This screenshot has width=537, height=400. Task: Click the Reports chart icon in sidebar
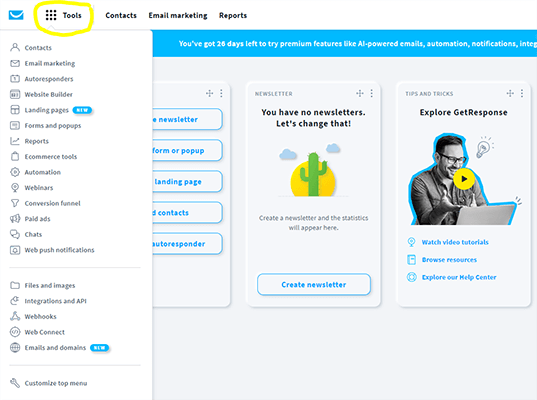(15, 141)
